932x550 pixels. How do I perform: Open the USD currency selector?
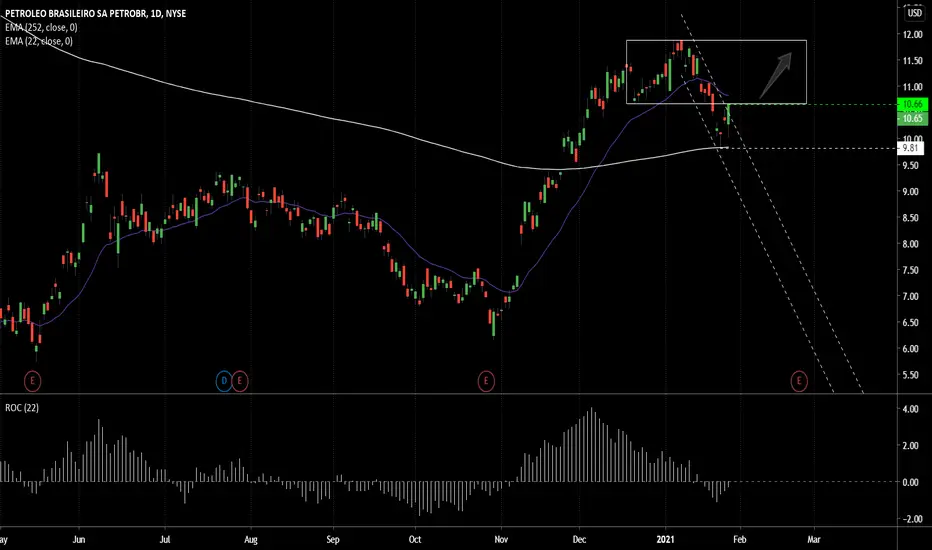point(914,12)
